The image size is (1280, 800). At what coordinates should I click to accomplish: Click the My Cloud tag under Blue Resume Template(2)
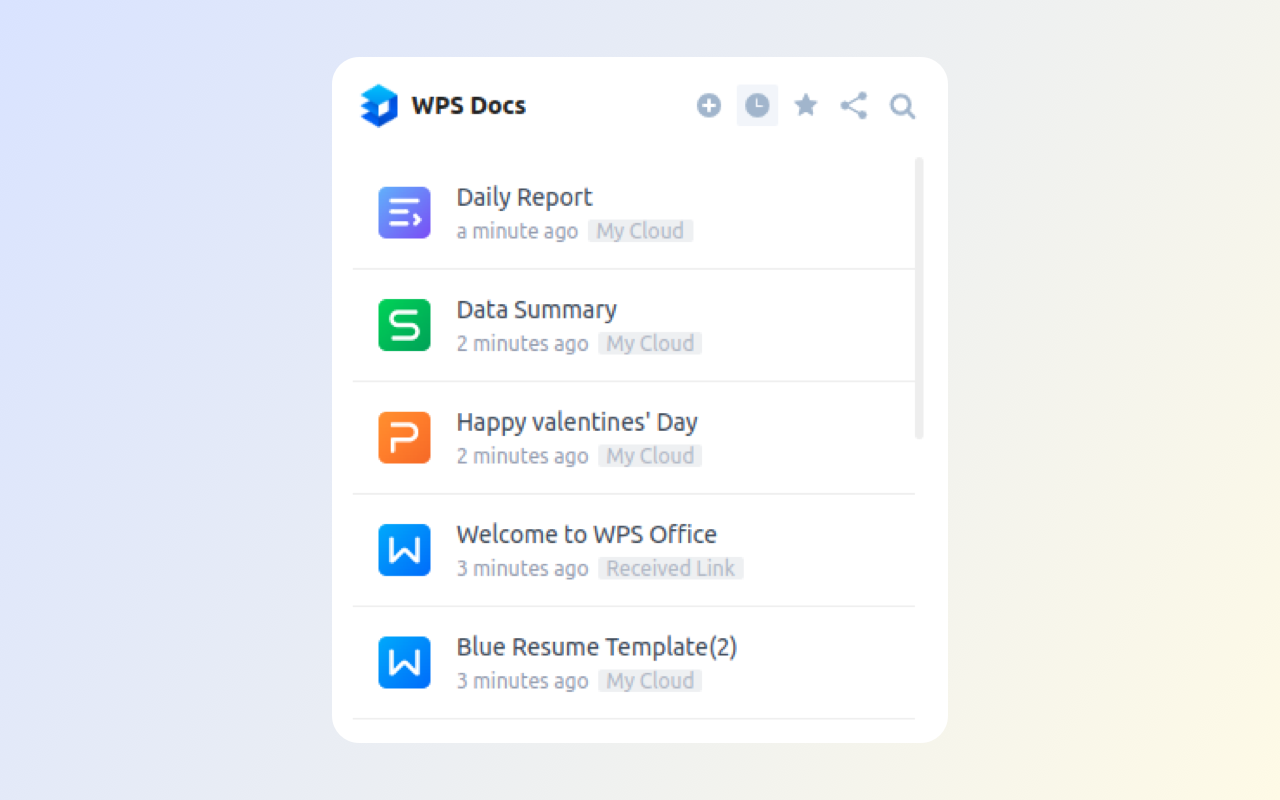click(x=650, y=681)
